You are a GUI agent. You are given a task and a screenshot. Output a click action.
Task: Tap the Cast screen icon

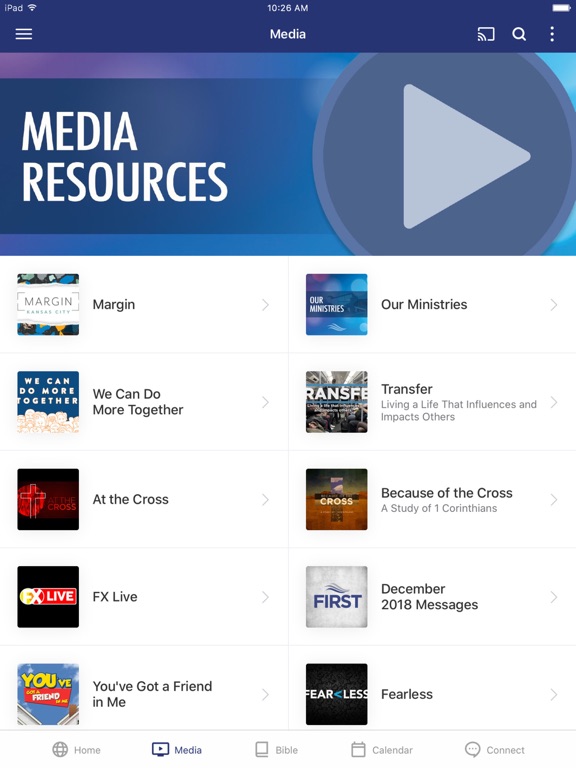485,34
